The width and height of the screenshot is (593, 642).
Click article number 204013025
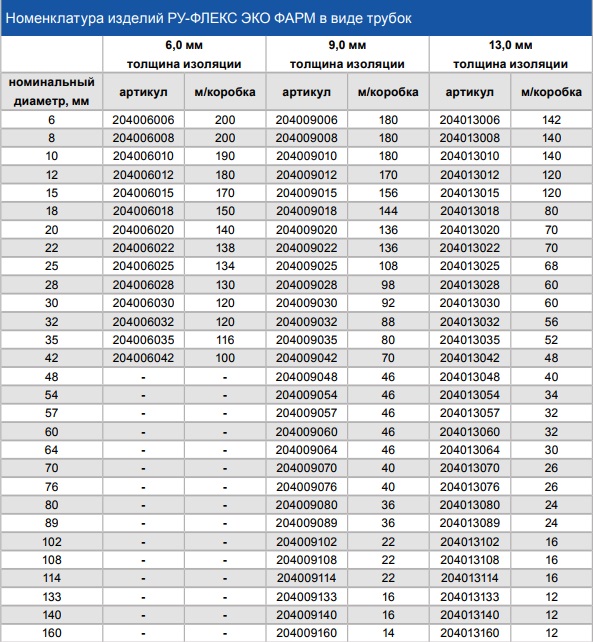pyautogui.click(x=470, y=266)
